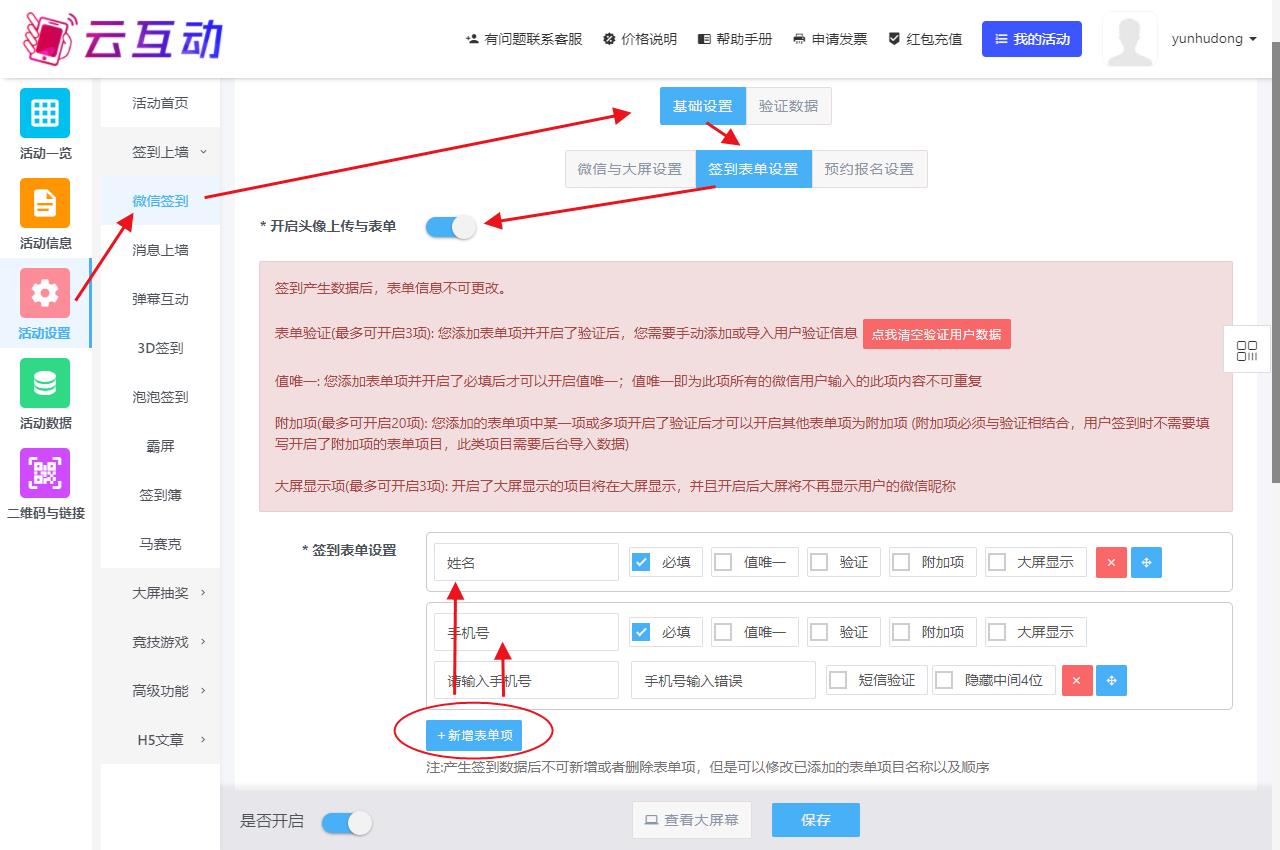Screen dimensions: 1280x850
Task: Enable 短信验证 checkbox
Action: (838, 681)
